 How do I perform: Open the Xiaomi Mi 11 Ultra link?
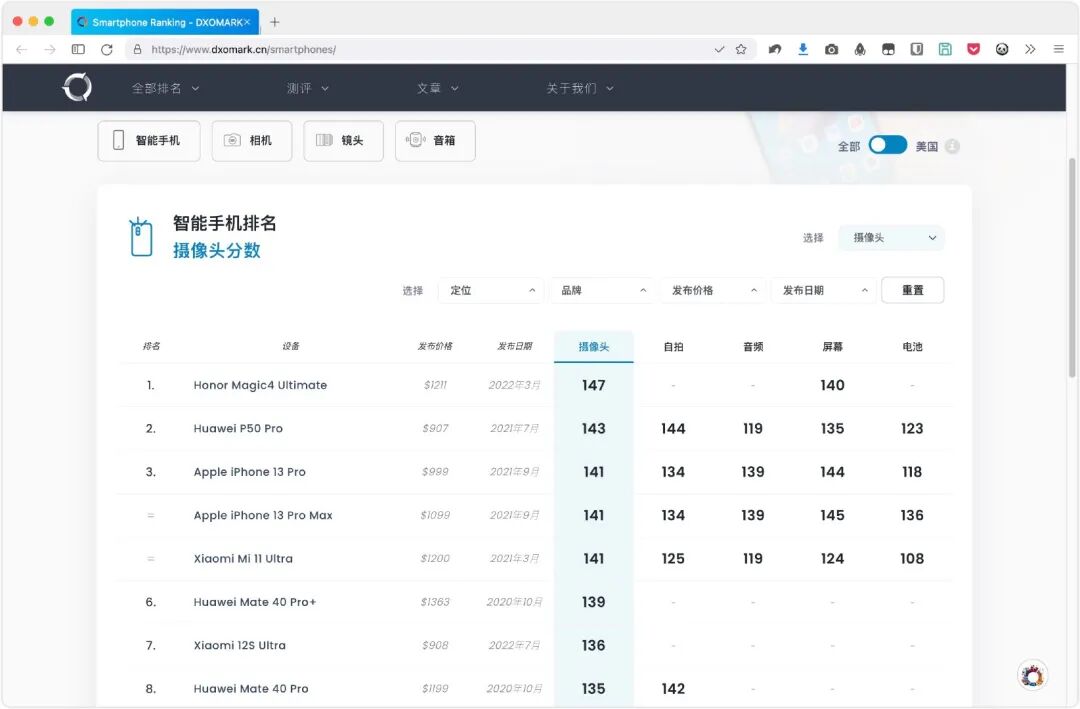tap(243, 559)
